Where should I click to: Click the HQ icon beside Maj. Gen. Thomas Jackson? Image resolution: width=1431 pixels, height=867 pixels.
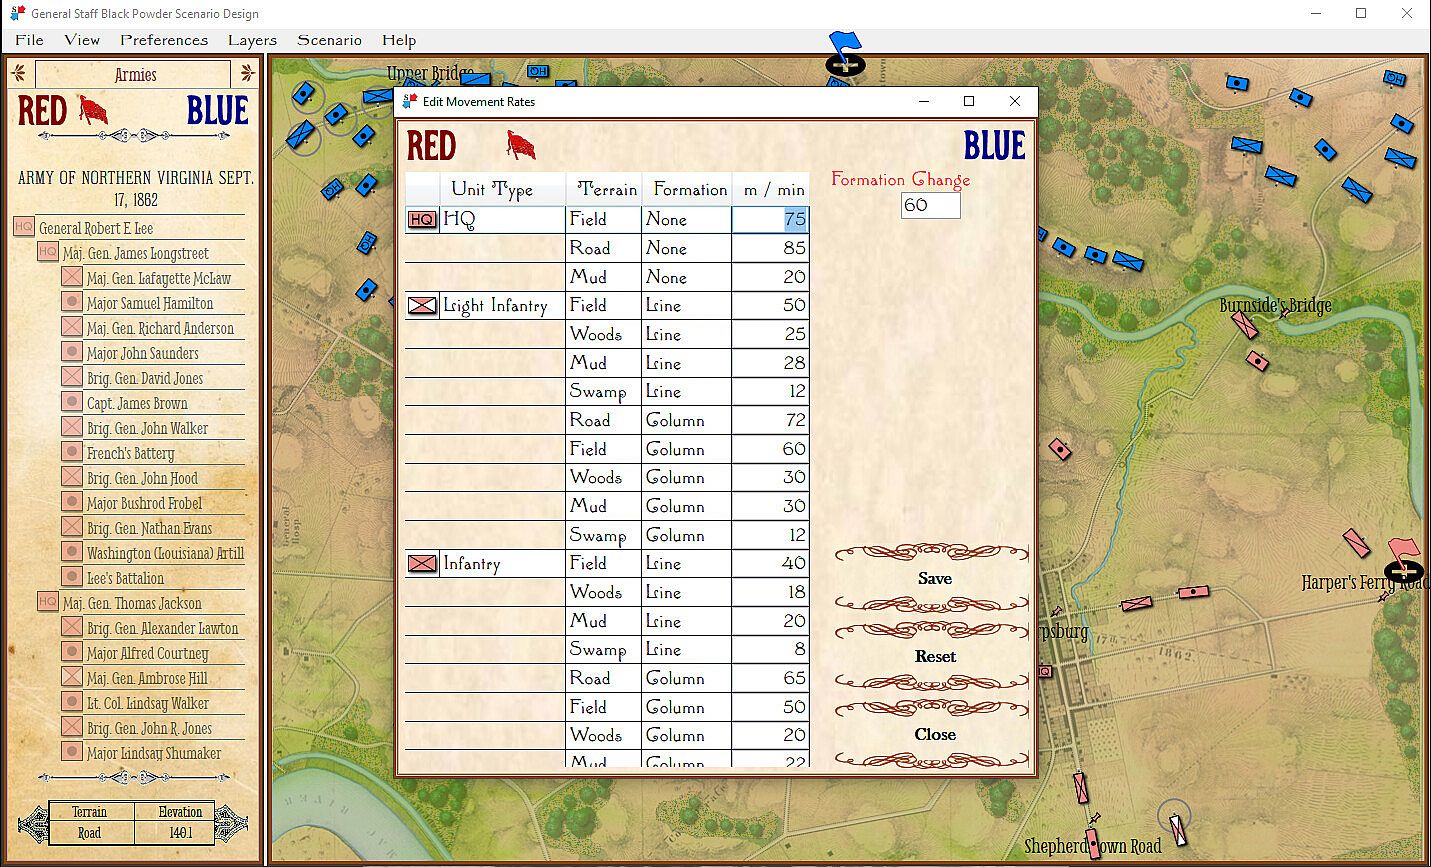tap(48, 602)
